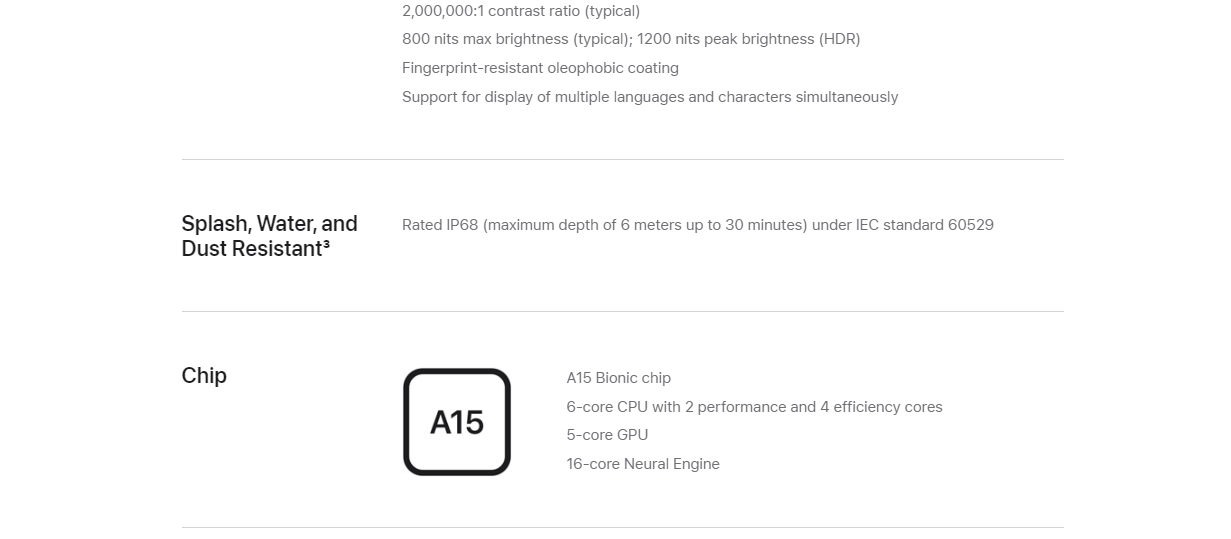This screenshot has height=539, width=1231.
Task: Open footnote 3 next to Dust Resistant
Action: [326, 243]
